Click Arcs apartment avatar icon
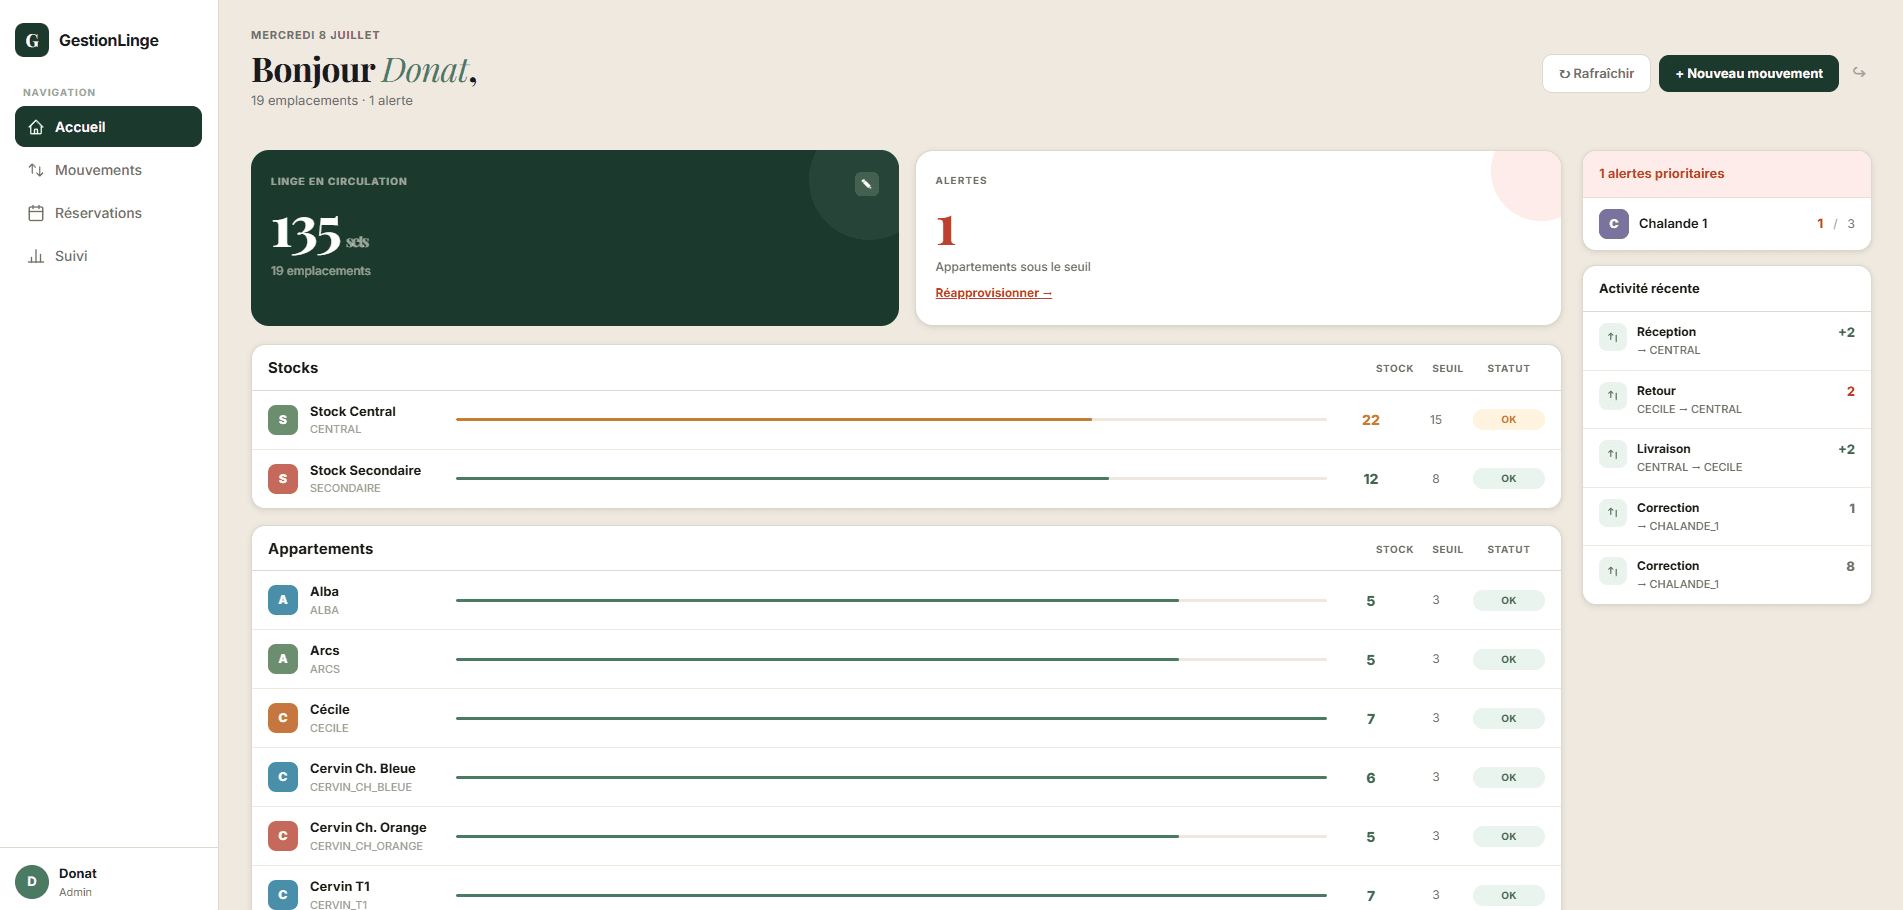This screenshot has height=910, width=1903. point(283,659)
